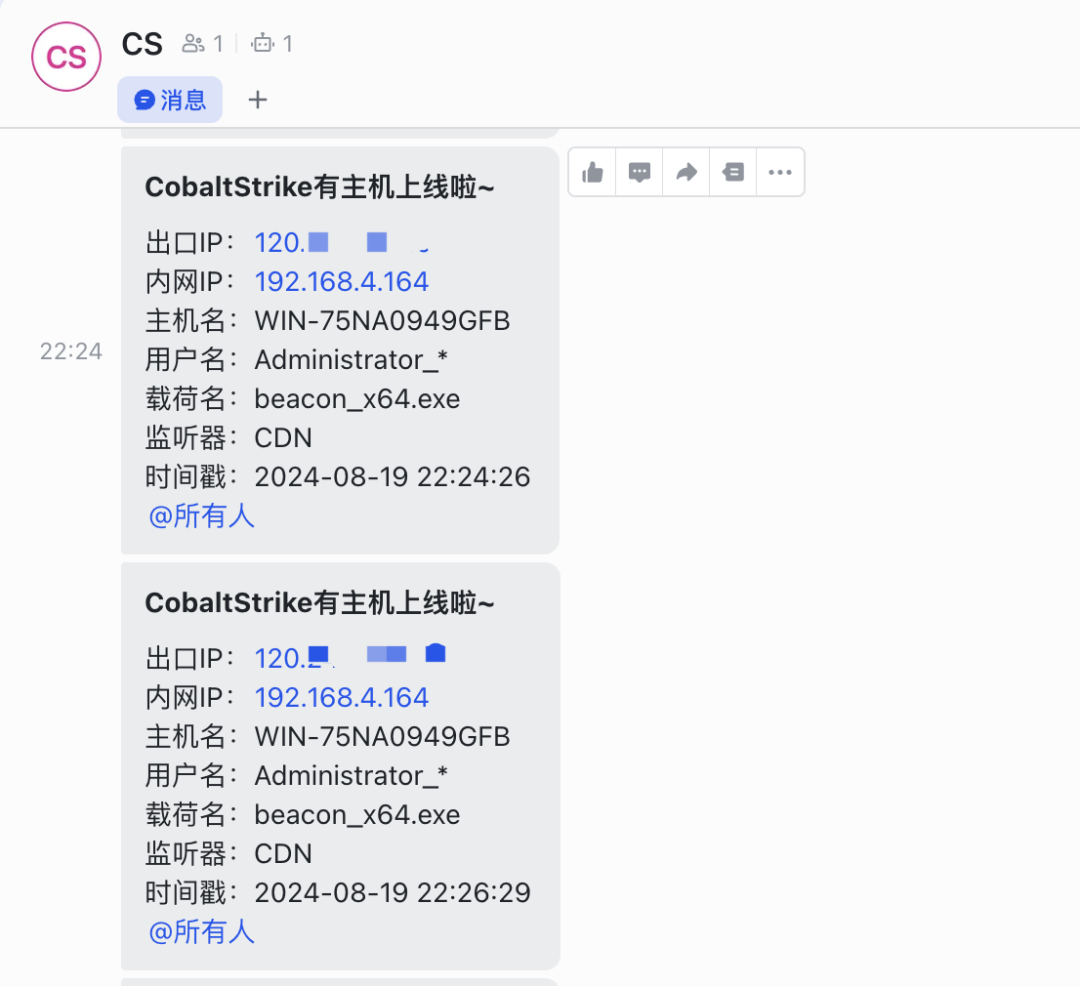This screenshot has height=986, width=1080.
Task: Open exit IP link in 22:26:29 message
Action: (x=350, y=657)
